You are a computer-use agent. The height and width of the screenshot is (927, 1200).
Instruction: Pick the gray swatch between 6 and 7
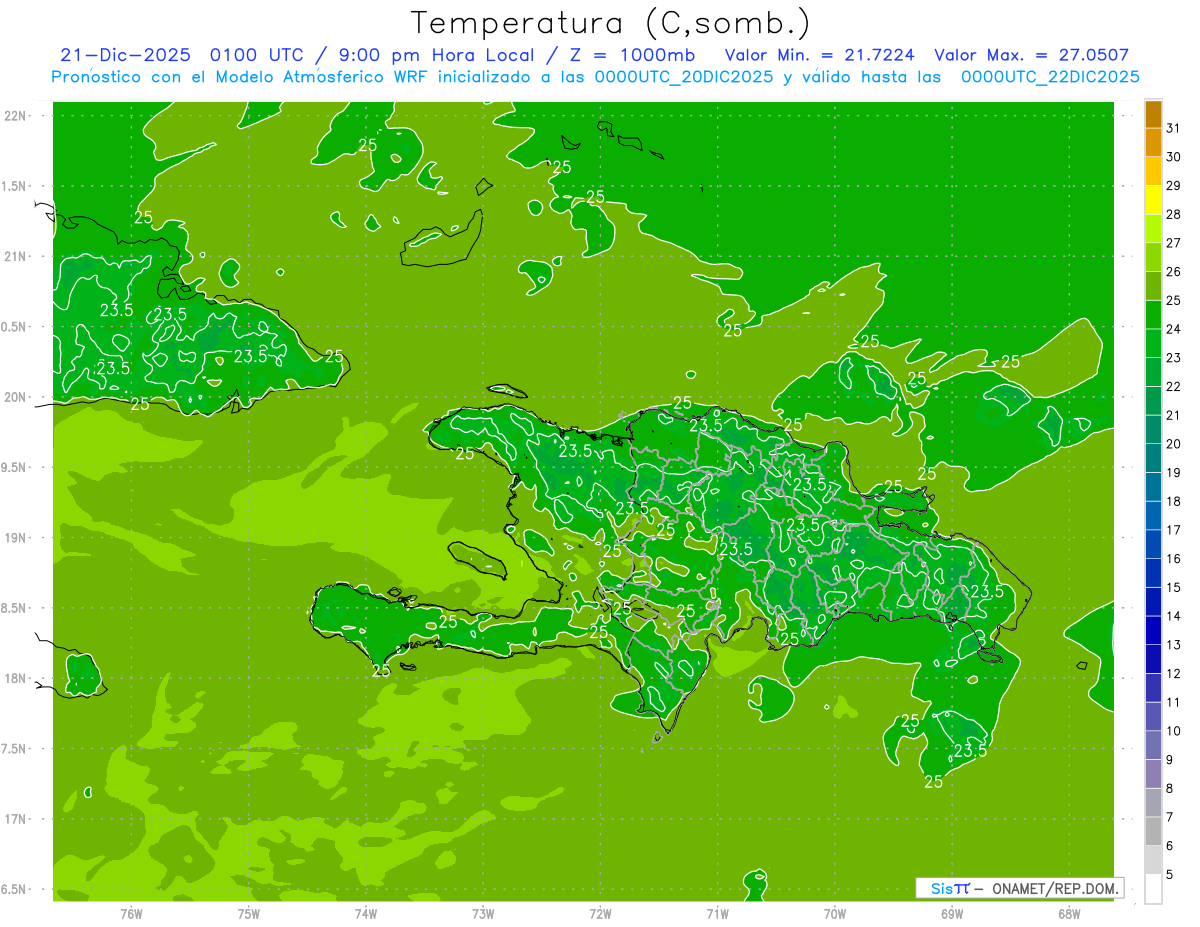point(1153,832)
